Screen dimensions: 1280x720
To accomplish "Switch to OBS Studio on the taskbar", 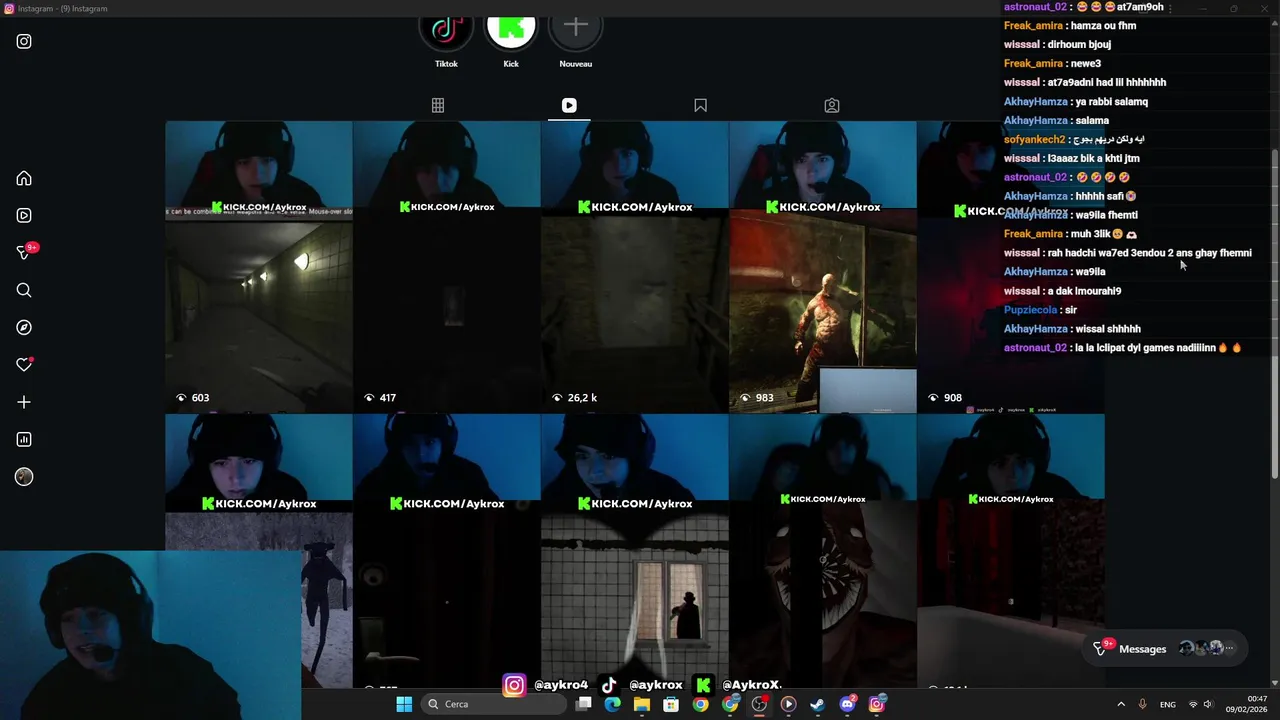I will [759, 704].
